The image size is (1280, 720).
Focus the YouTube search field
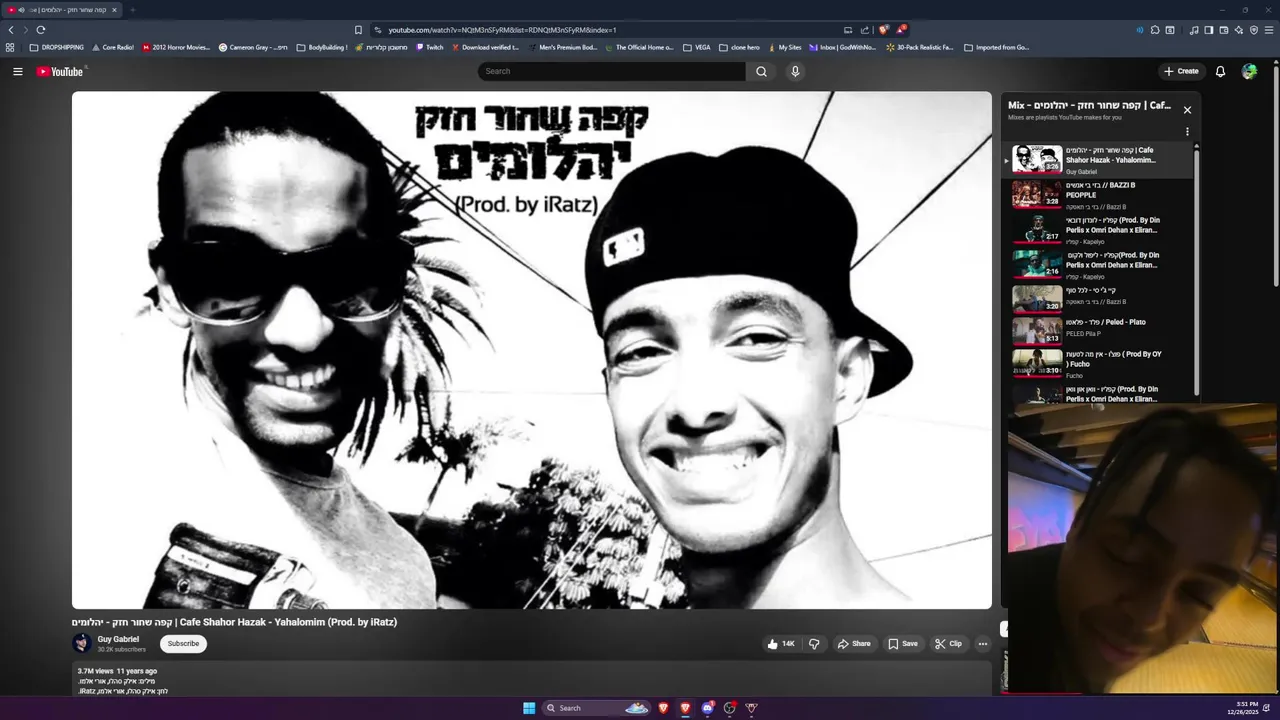pyautogui.click(x=612, y=71)
